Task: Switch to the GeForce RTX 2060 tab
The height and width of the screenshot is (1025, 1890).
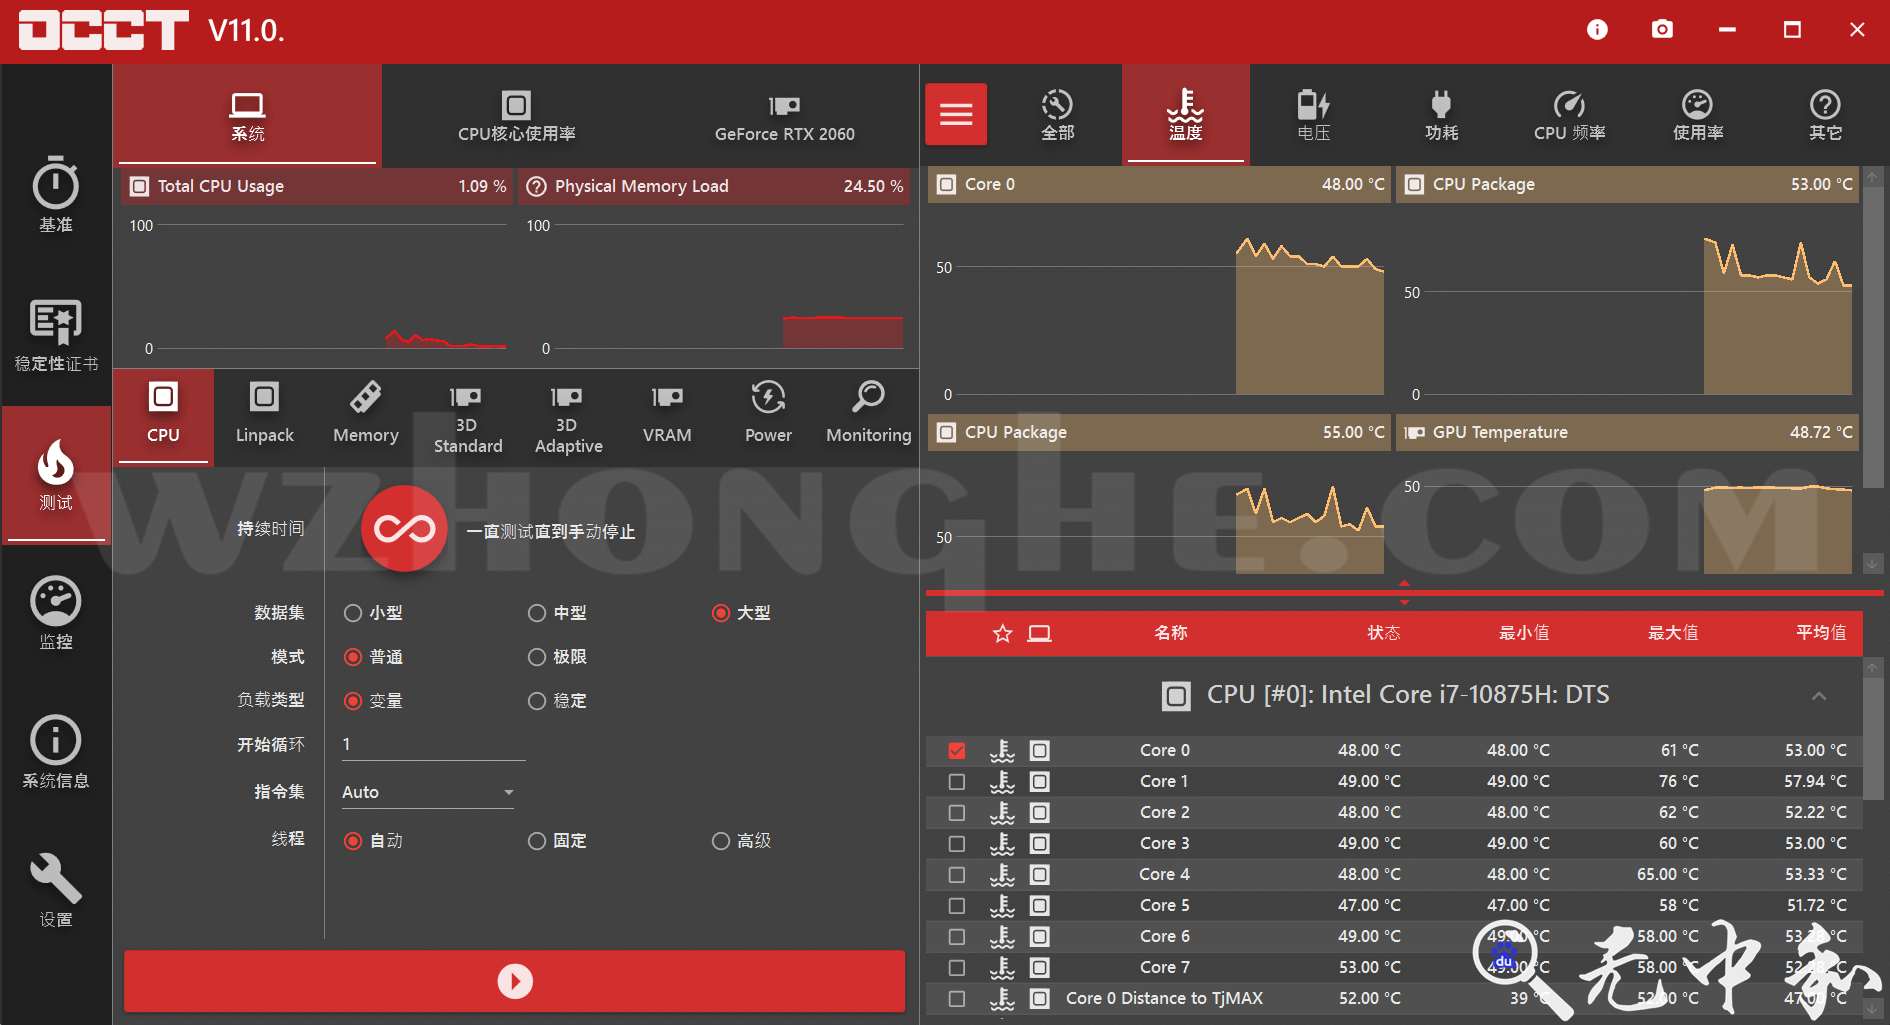Action: [784, 115]
